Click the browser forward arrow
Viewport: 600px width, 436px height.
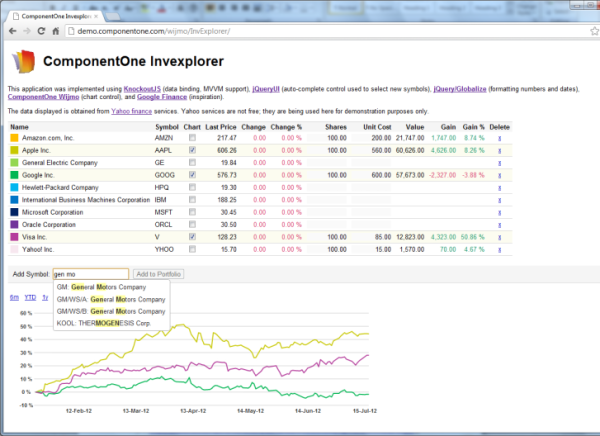28,31
